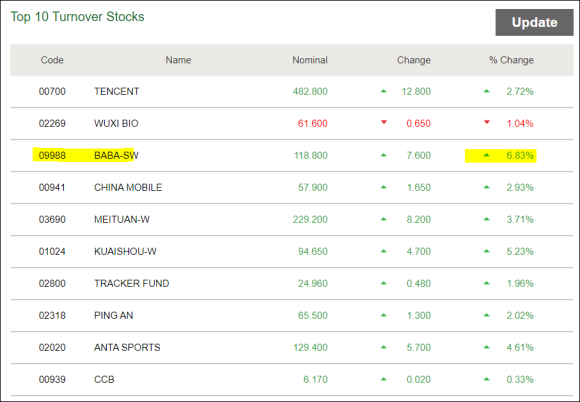
Task: Click the Top 10 Turnover Stocks heading
Action: [77, 17]
